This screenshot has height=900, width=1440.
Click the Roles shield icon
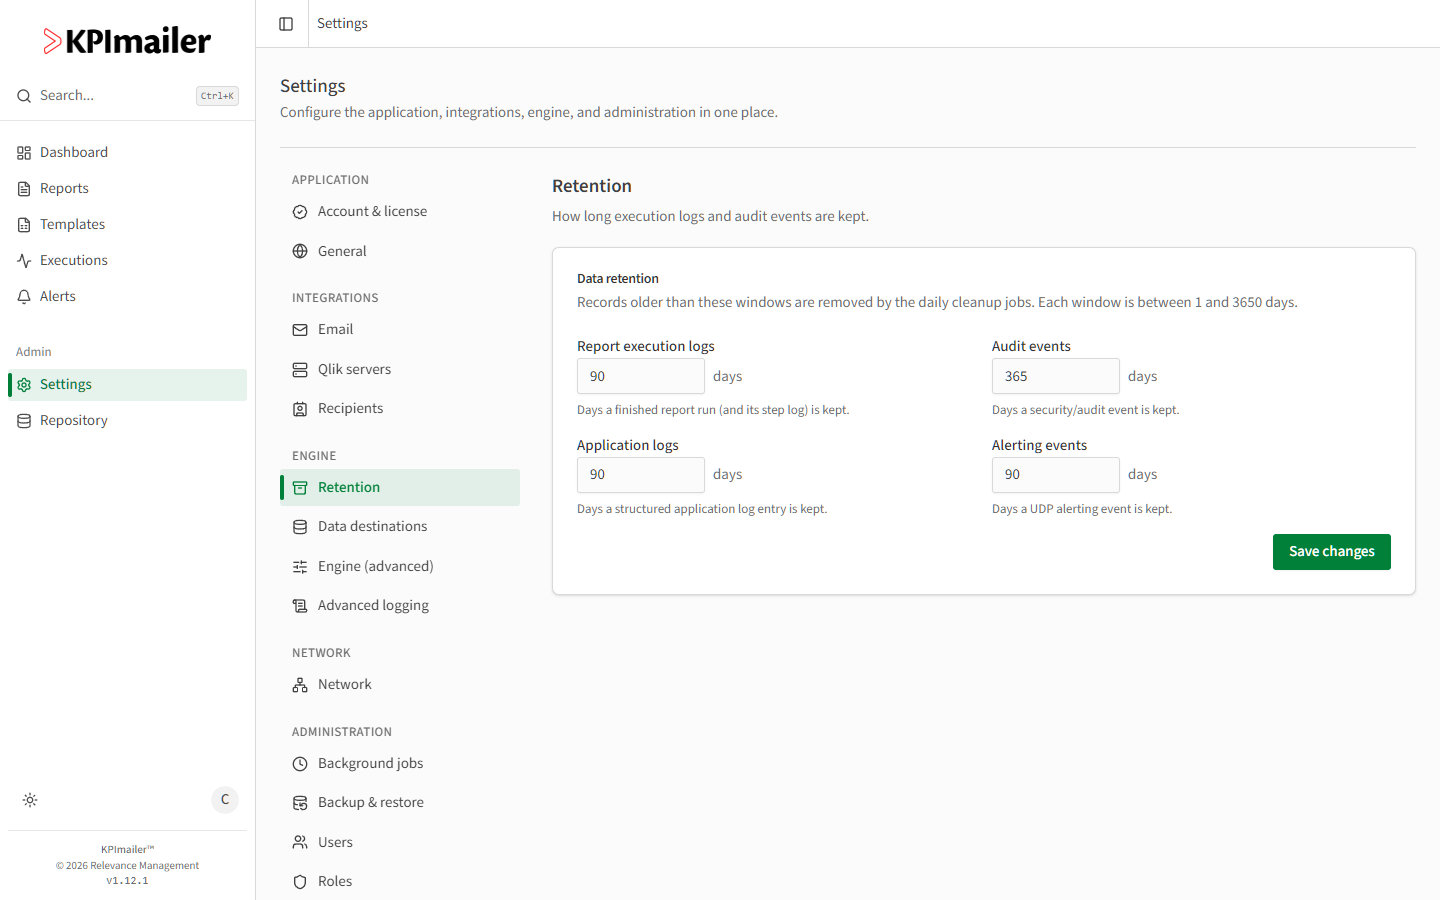click(300, 882)
